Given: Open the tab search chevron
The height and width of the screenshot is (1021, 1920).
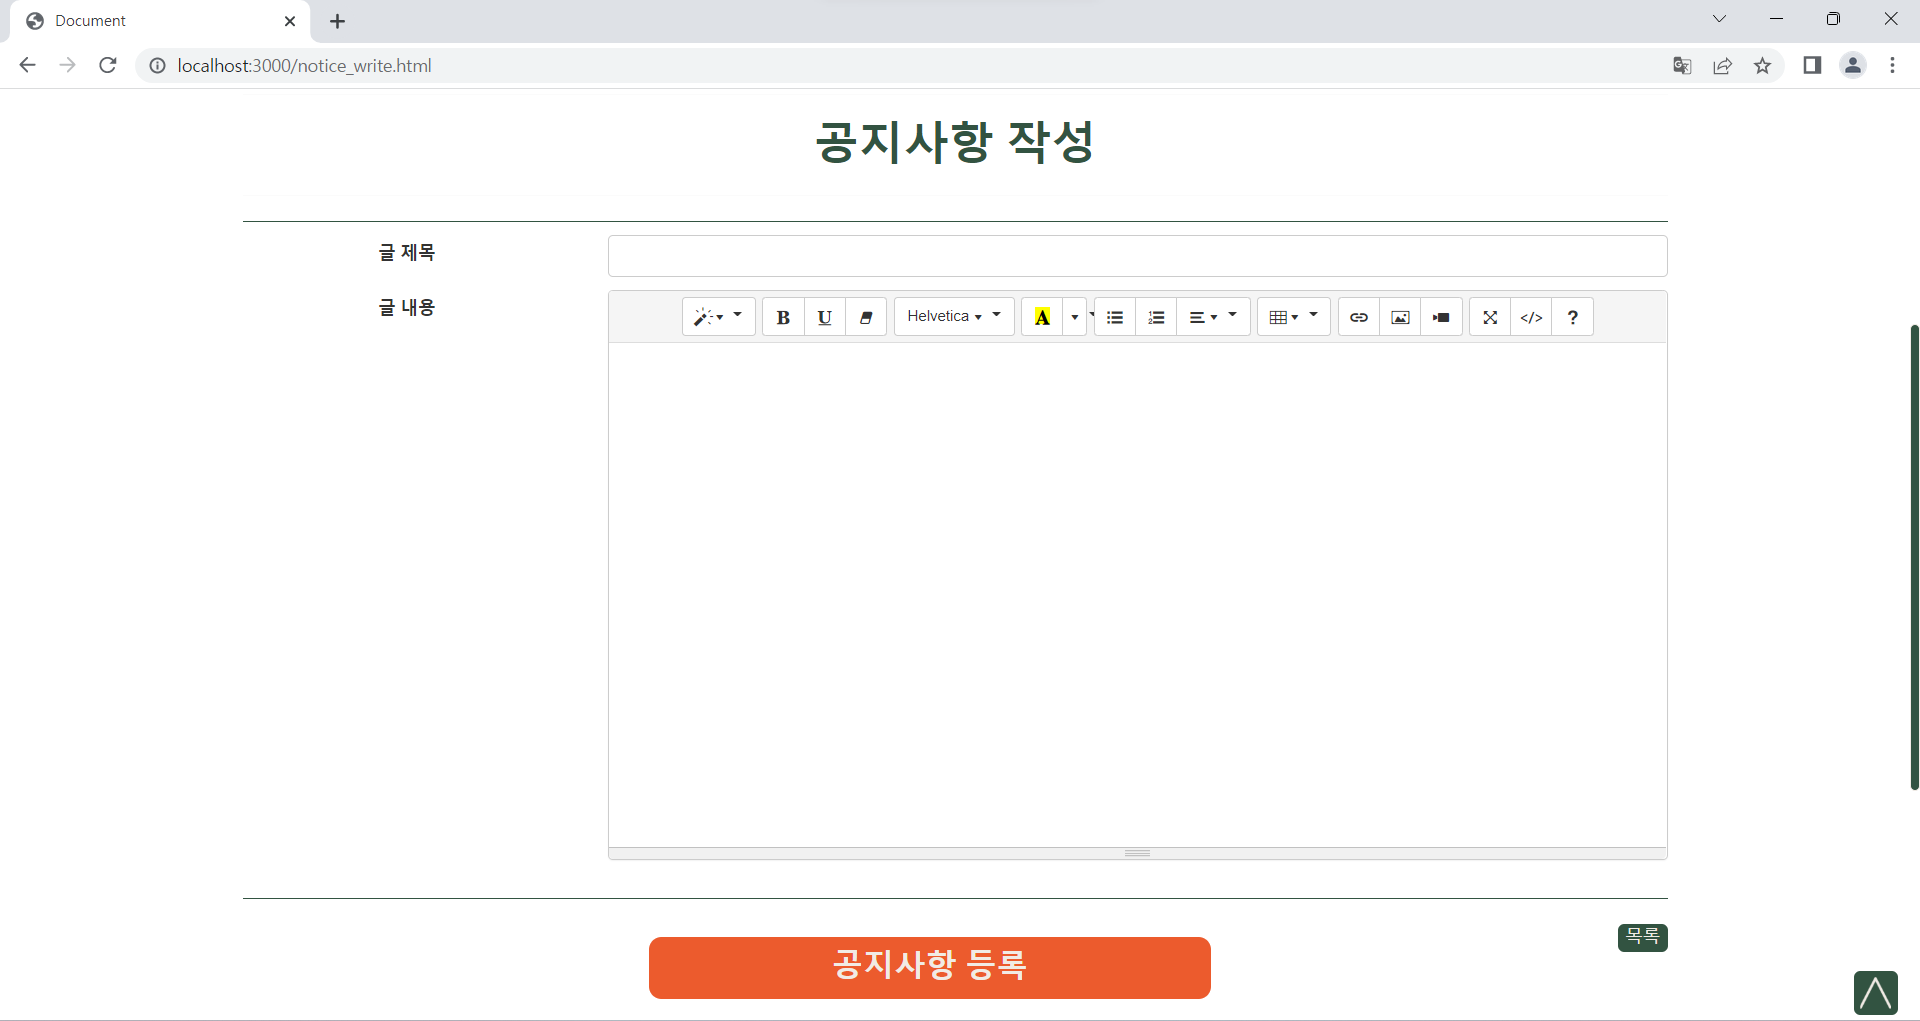Looking at the screenshot, I should (x=1719, y=19).
